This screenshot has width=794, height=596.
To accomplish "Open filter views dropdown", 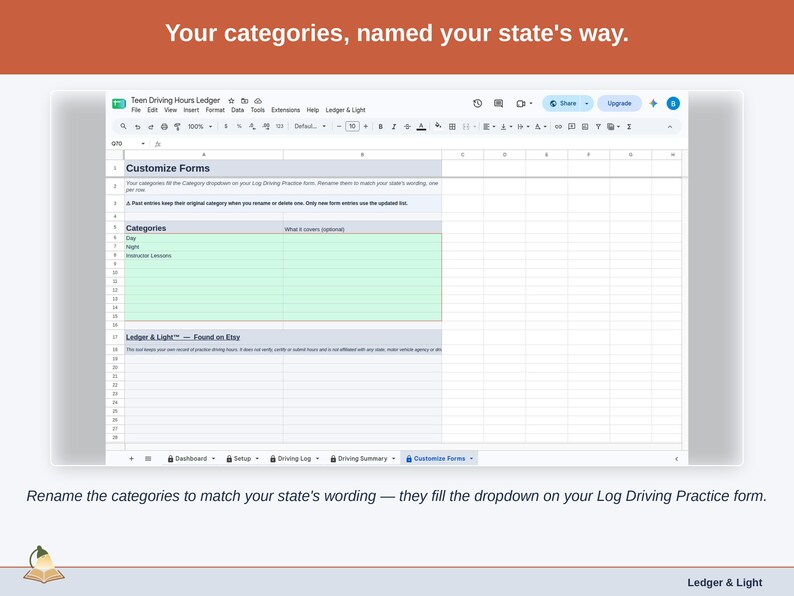I will point(613,127).
